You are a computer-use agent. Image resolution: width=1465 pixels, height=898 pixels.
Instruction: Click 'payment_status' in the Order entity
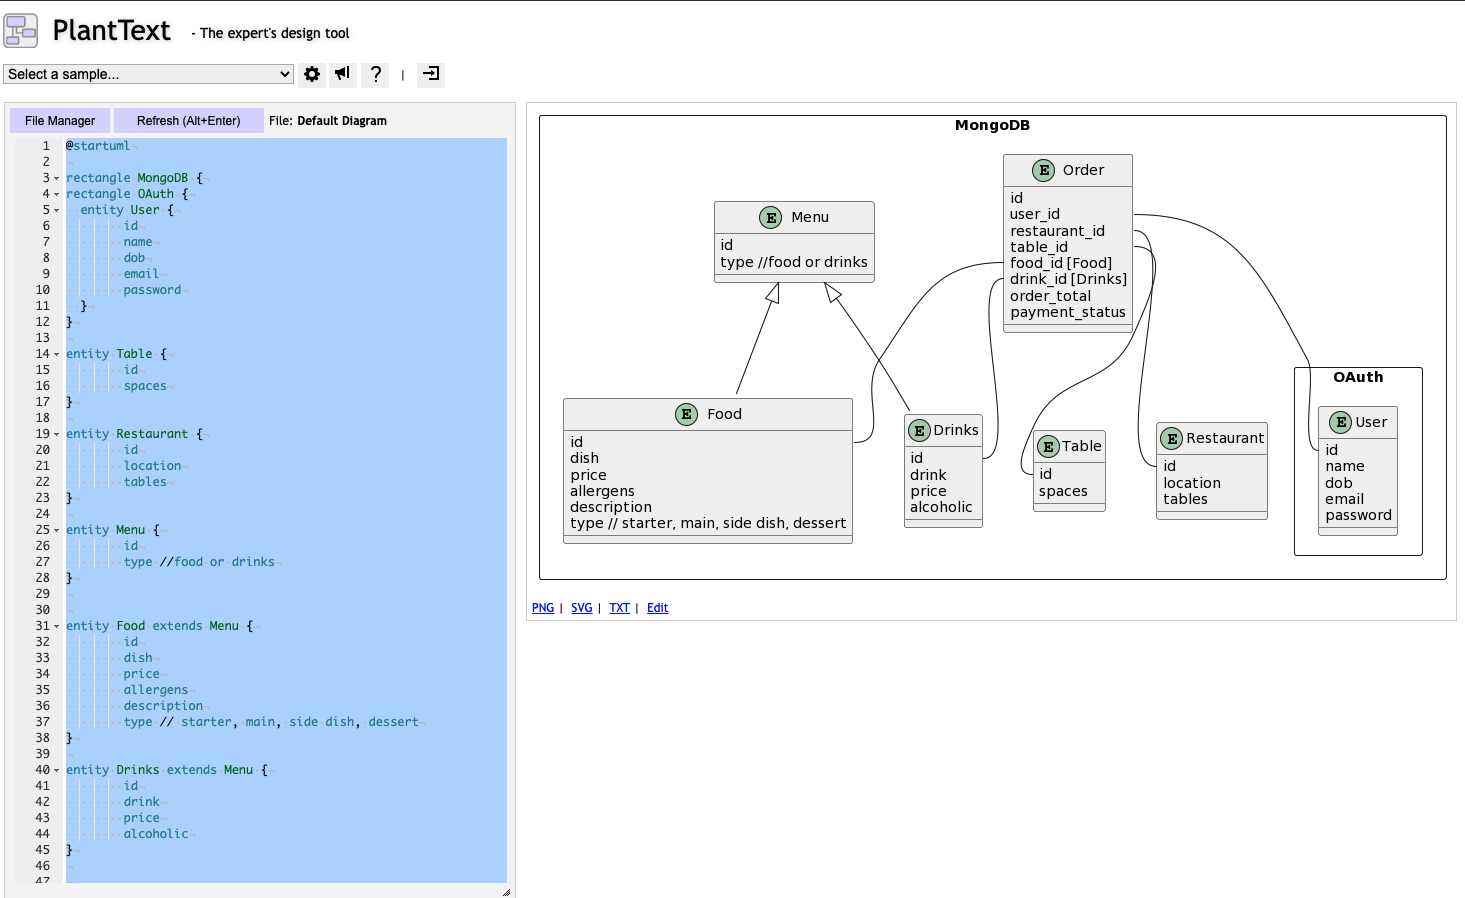click(x=1068, y=312)
